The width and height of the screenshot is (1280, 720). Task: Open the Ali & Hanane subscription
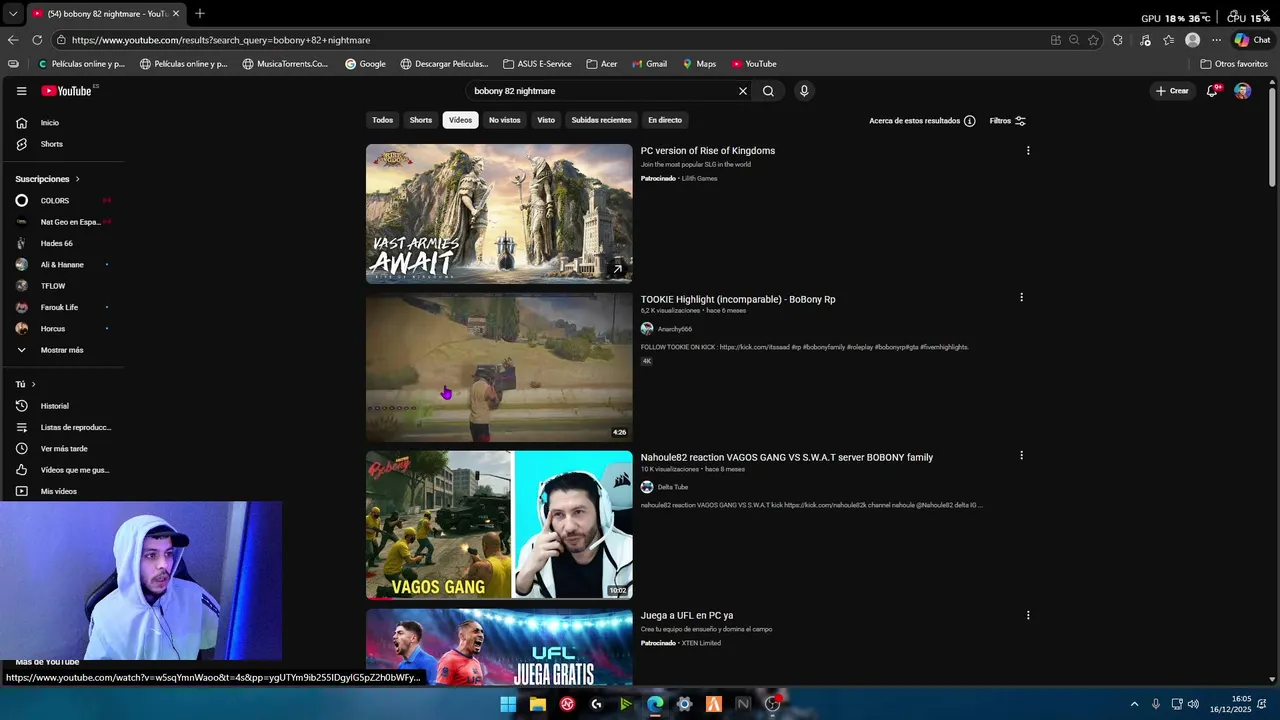point(62,265)
